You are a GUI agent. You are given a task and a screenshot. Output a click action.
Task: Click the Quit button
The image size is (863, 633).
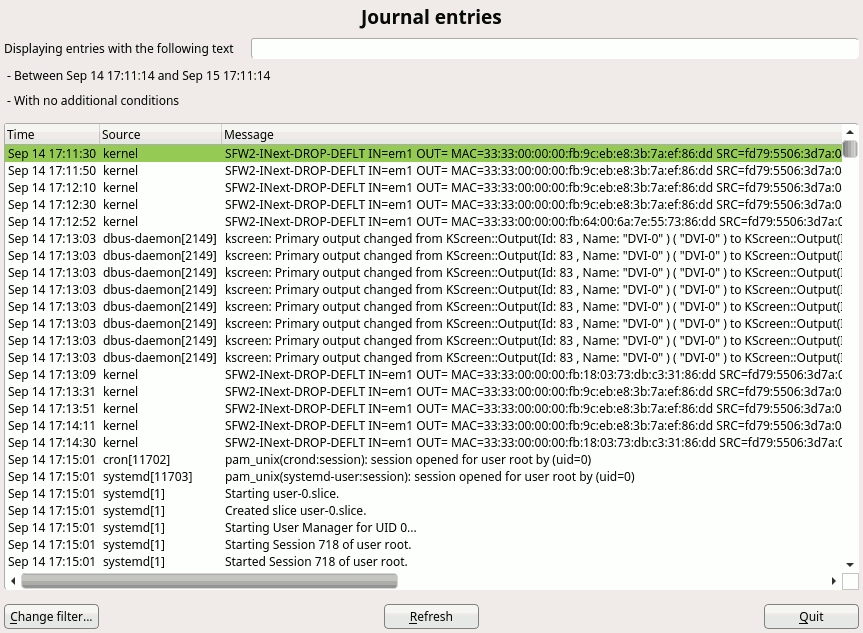click(811, 616)
